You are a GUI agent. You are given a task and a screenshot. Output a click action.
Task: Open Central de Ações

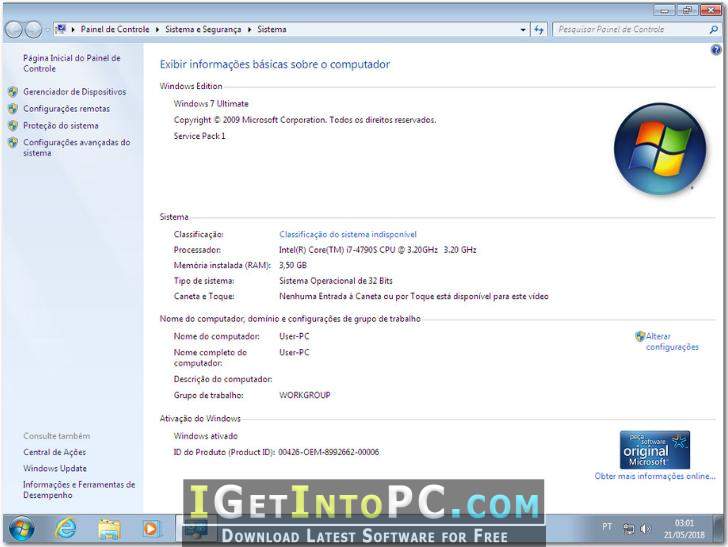click(x=54, y=452)
